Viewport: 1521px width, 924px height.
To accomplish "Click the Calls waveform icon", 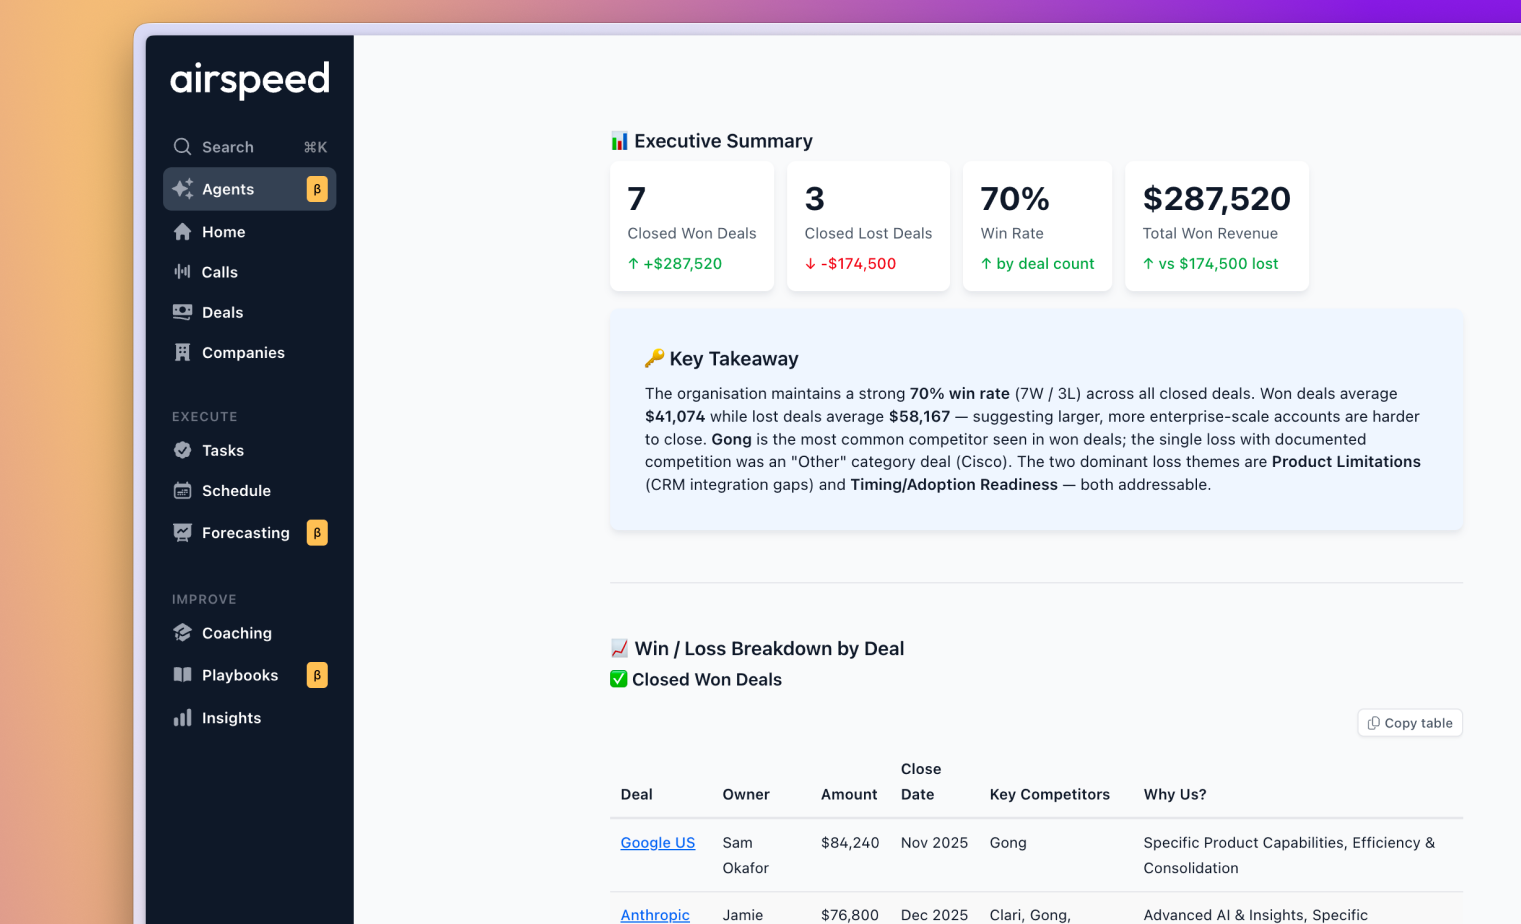I will click(x=182, y=272).
